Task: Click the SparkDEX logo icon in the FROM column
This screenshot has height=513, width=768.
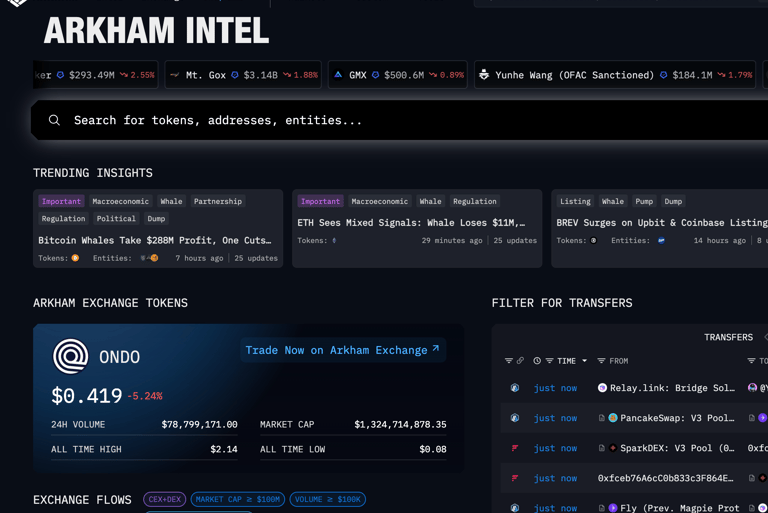Action: (613, 448)
